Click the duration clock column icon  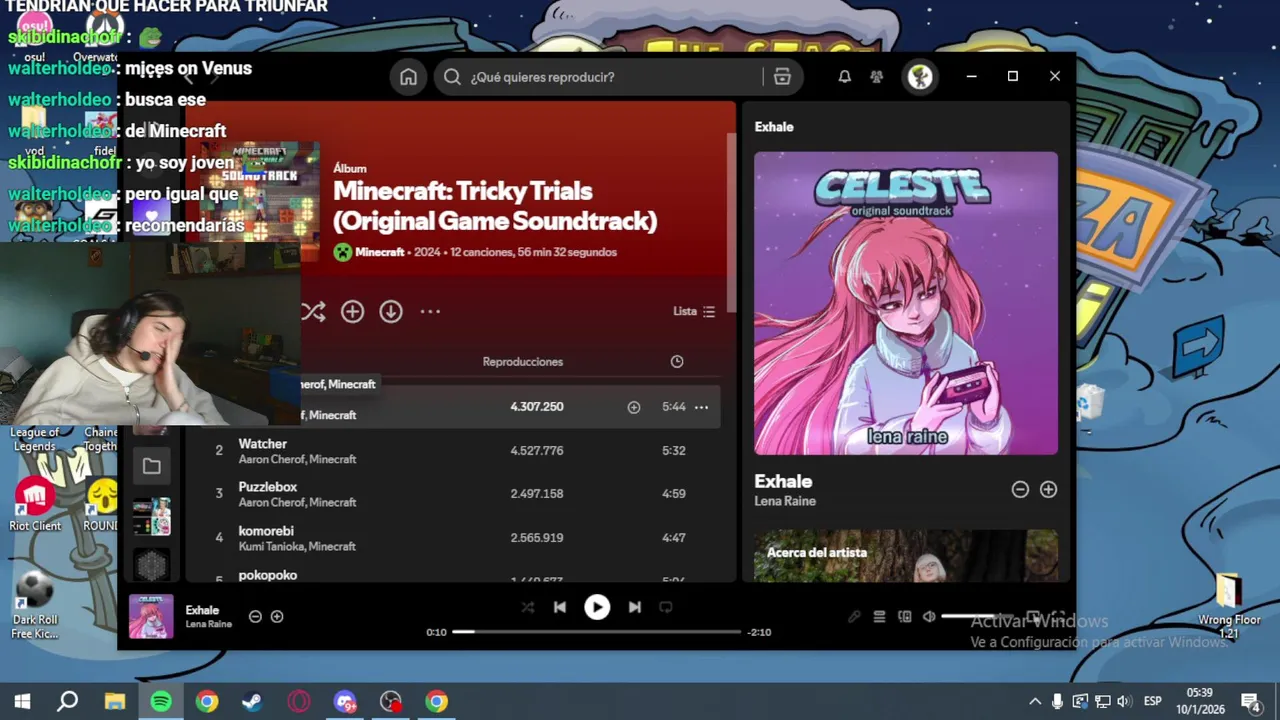click(x=677, y=362)
